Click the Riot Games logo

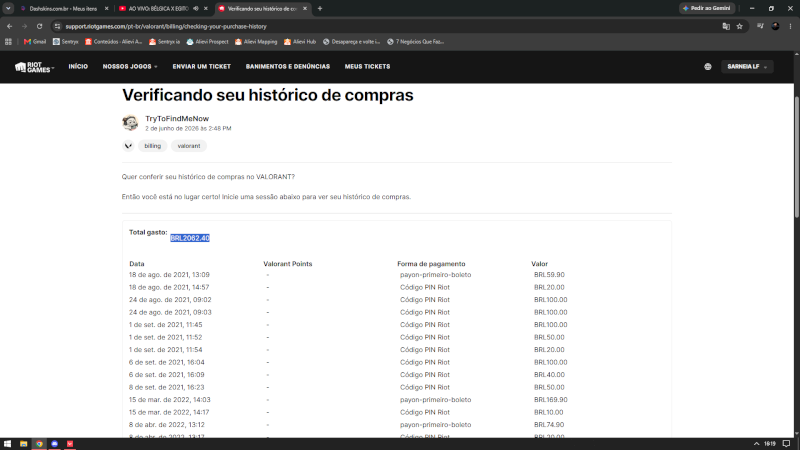[34, 67]
